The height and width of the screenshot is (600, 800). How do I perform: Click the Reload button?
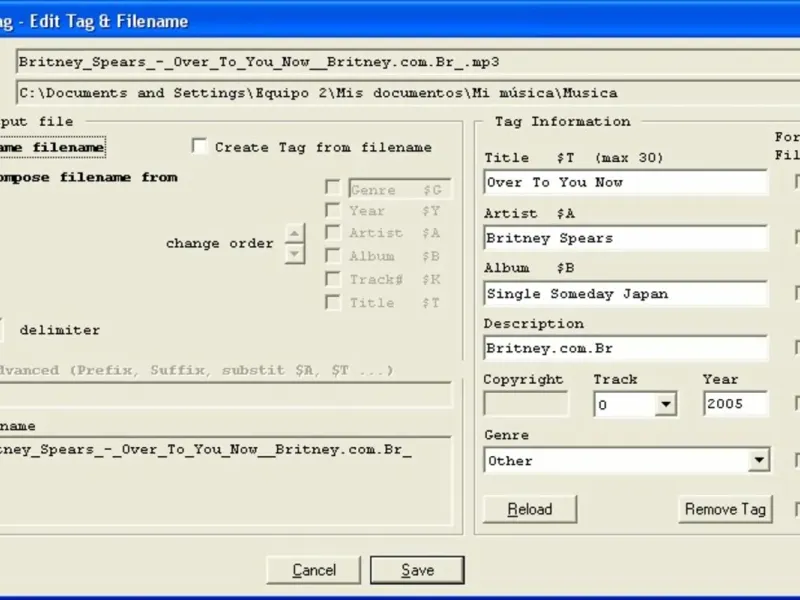point(530,509)
